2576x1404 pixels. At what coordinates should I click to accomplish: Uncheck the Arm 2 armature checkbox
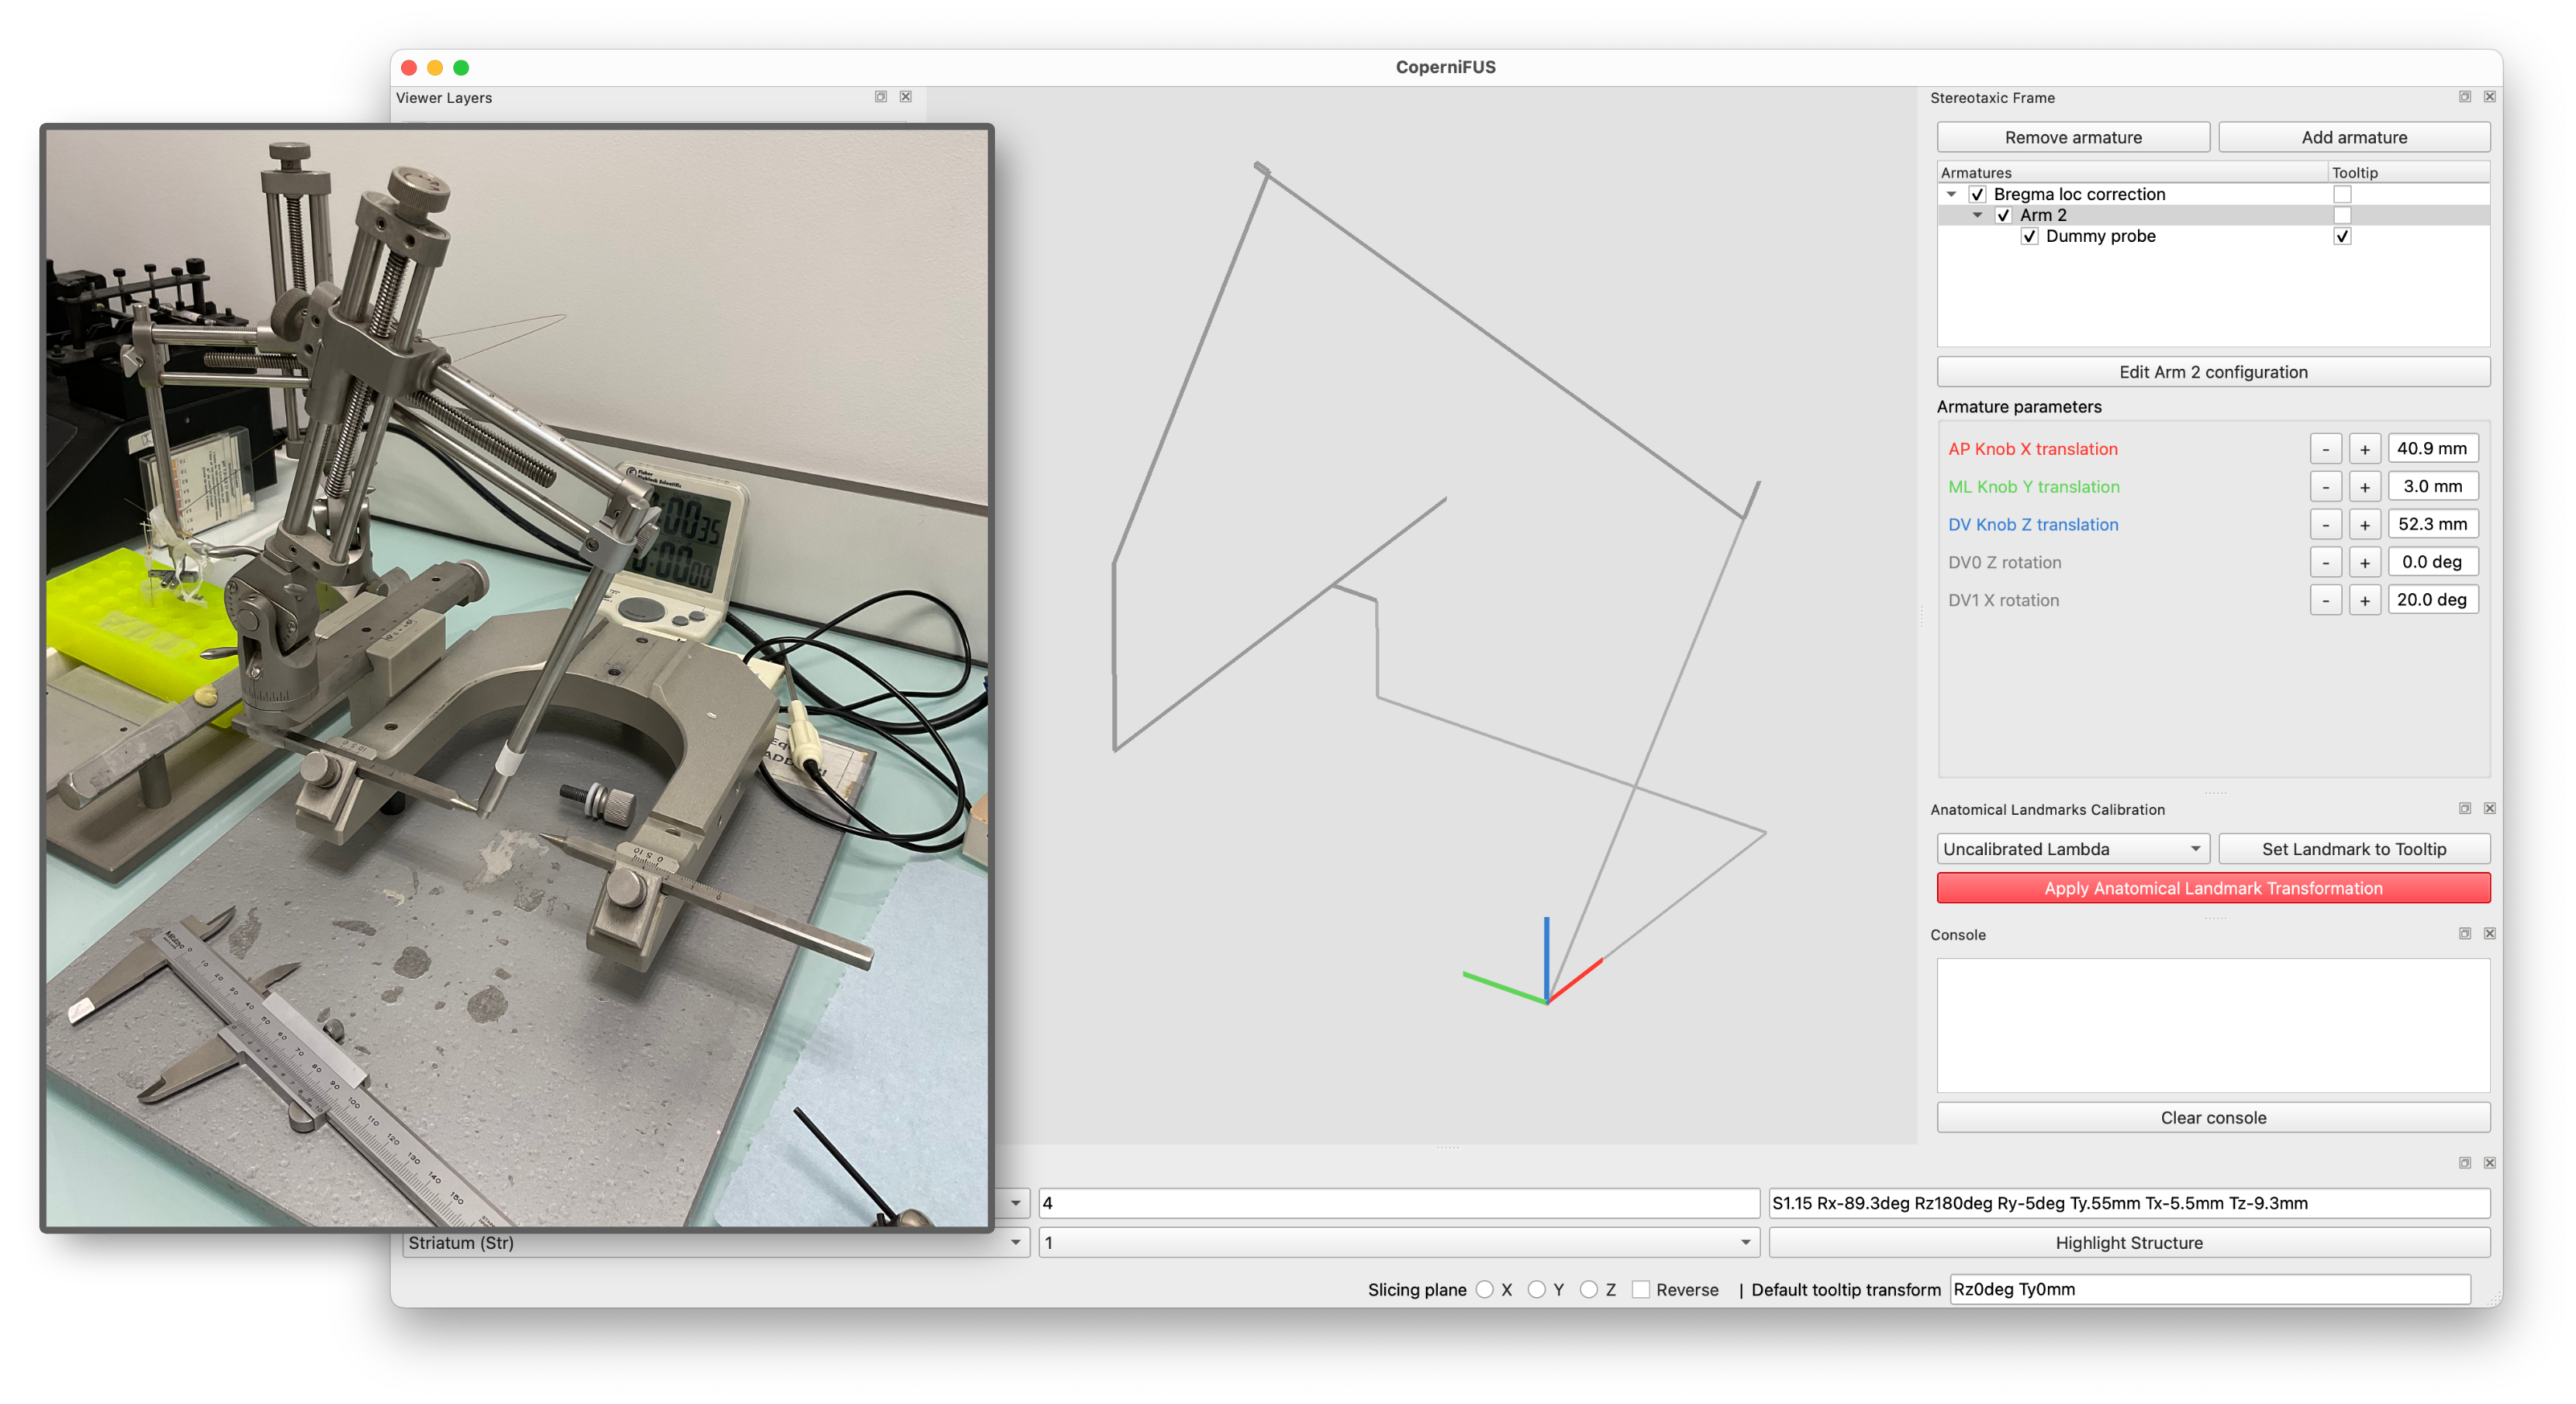pos(2003,215)
